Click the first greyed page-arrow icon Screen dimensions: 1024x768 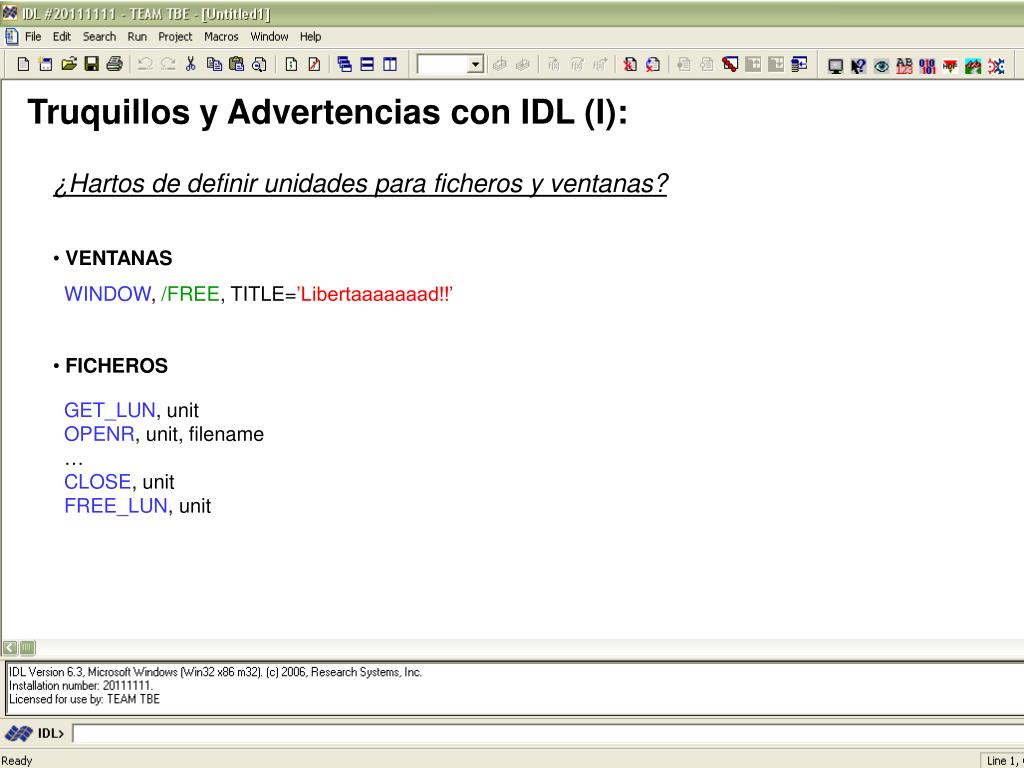pyautogui.click(x=684, y=64)
